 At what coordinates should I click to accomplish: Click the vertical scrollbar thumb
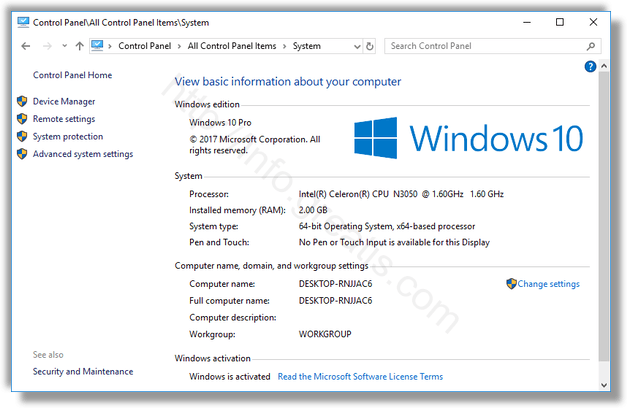point(604,216)
